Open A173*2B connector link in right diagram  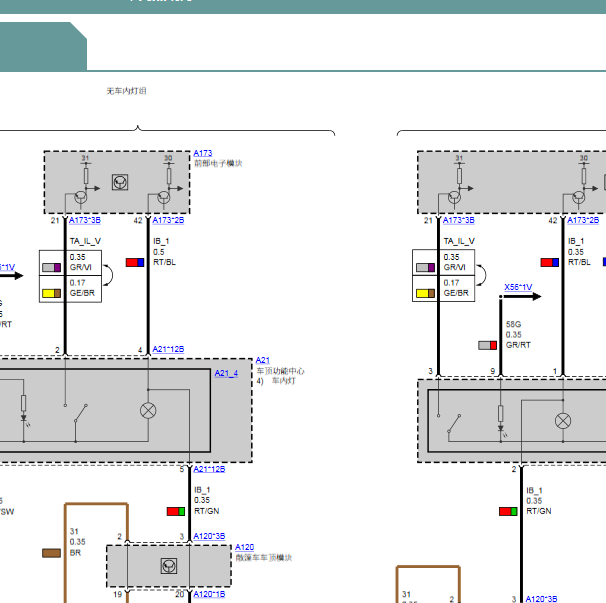(x=583, y=220)
